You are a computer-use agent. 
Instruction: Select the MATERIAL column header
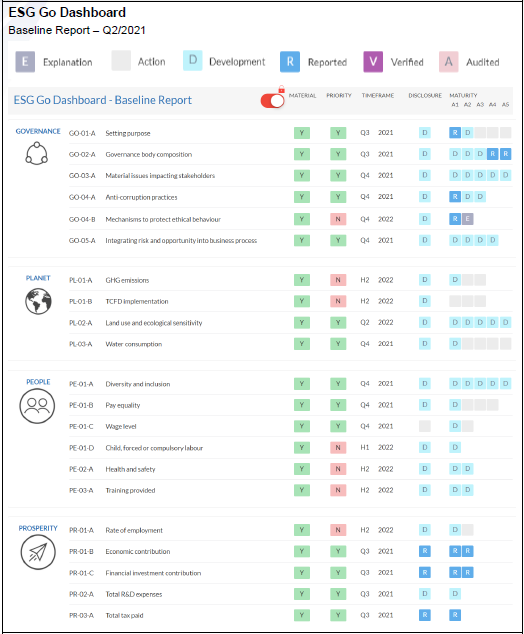(x=302, y=95)
